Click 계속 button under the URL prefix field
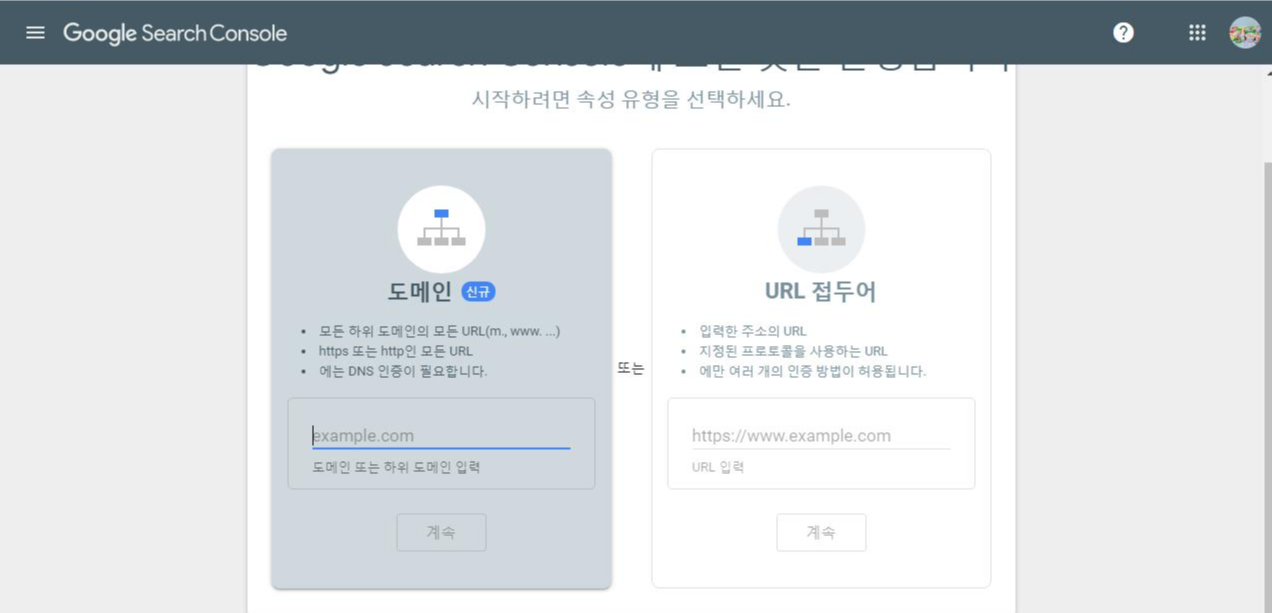Image resolution: width=1272 pixels, height=613 pixels. [x=821, y=533]
